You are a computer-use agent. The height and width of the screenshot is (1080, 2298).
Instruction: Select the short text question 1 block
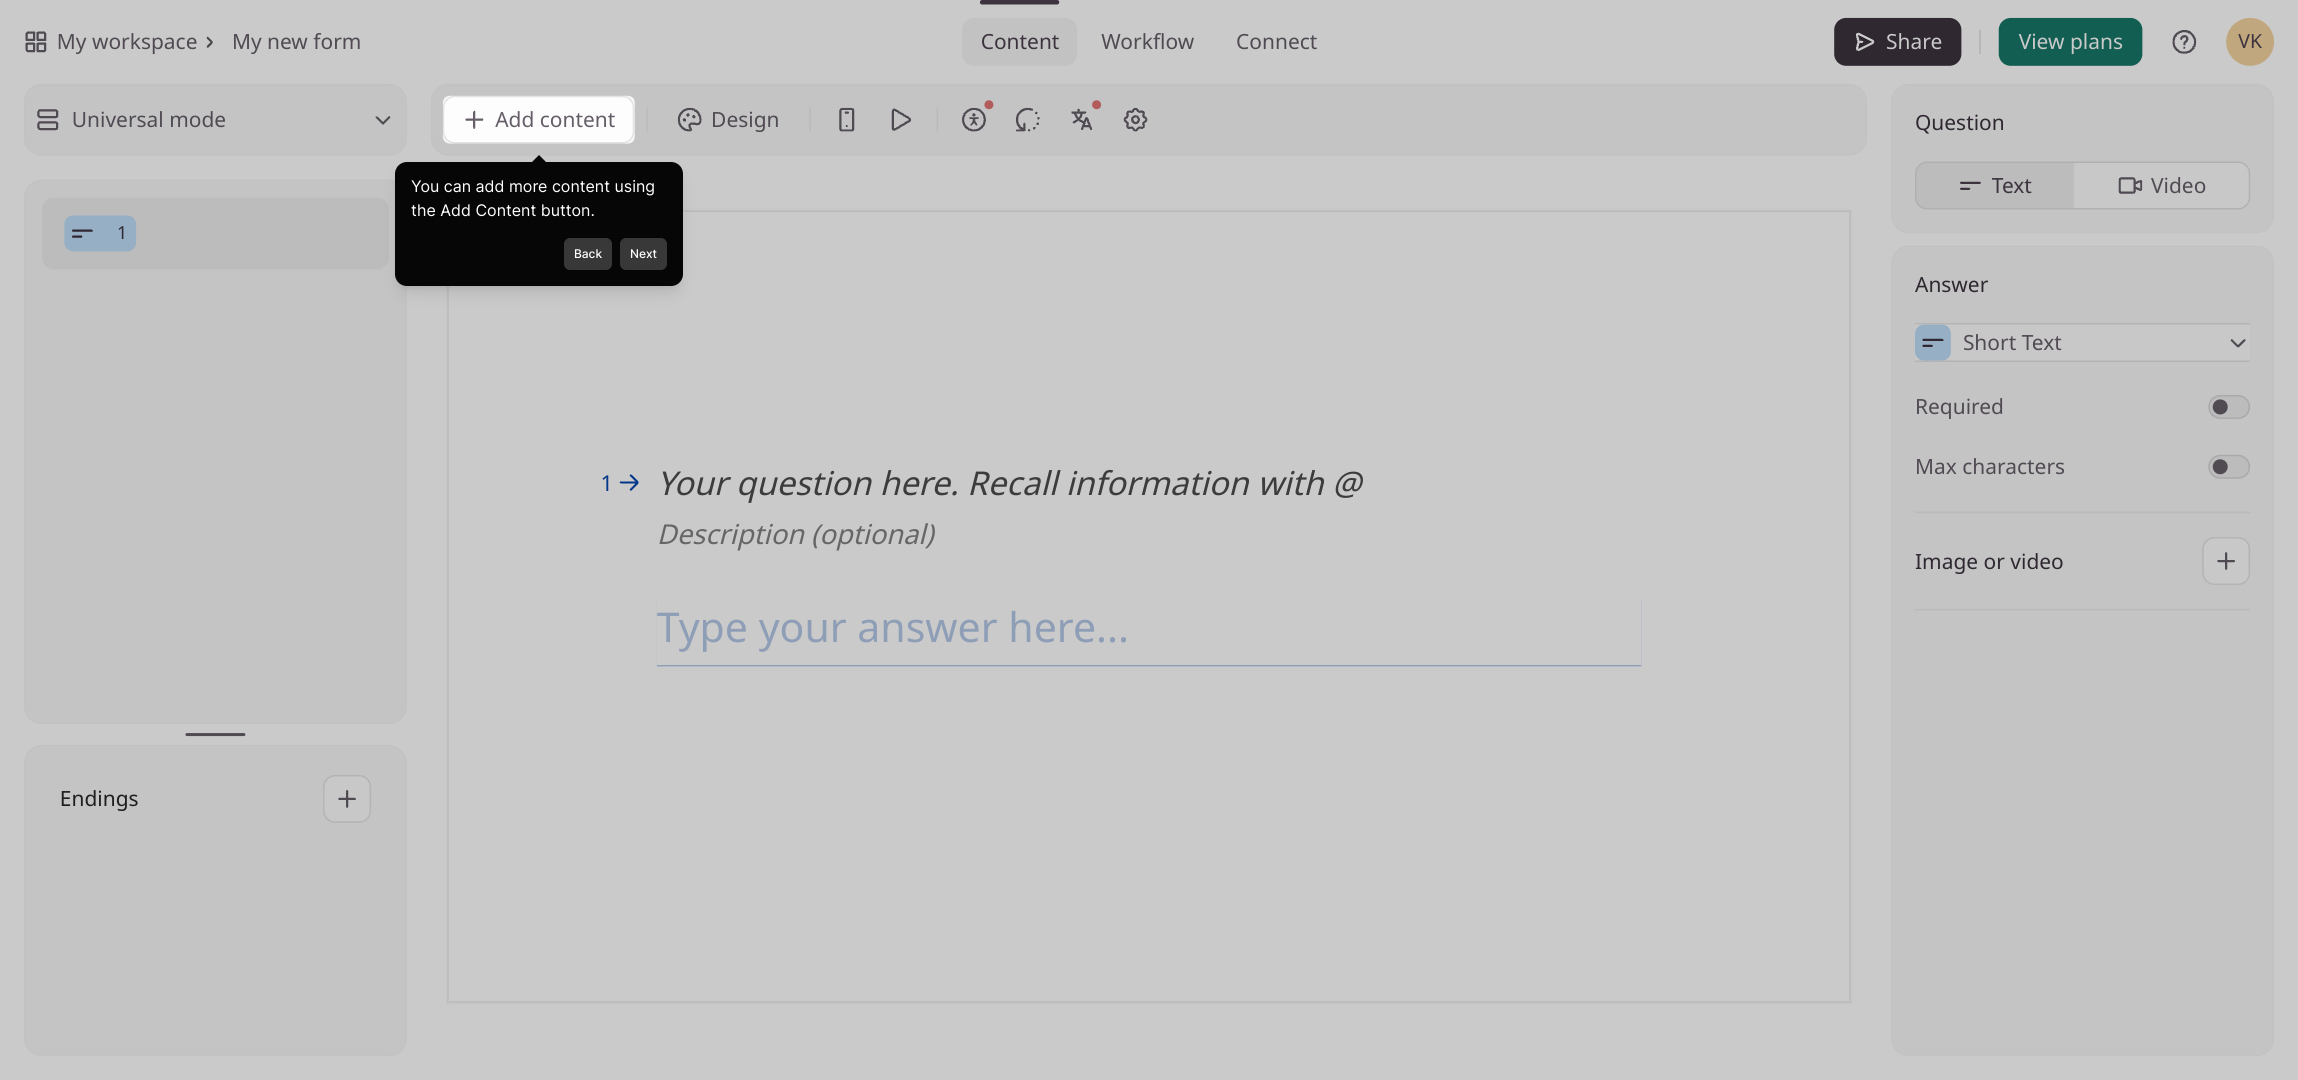[215, 233]
